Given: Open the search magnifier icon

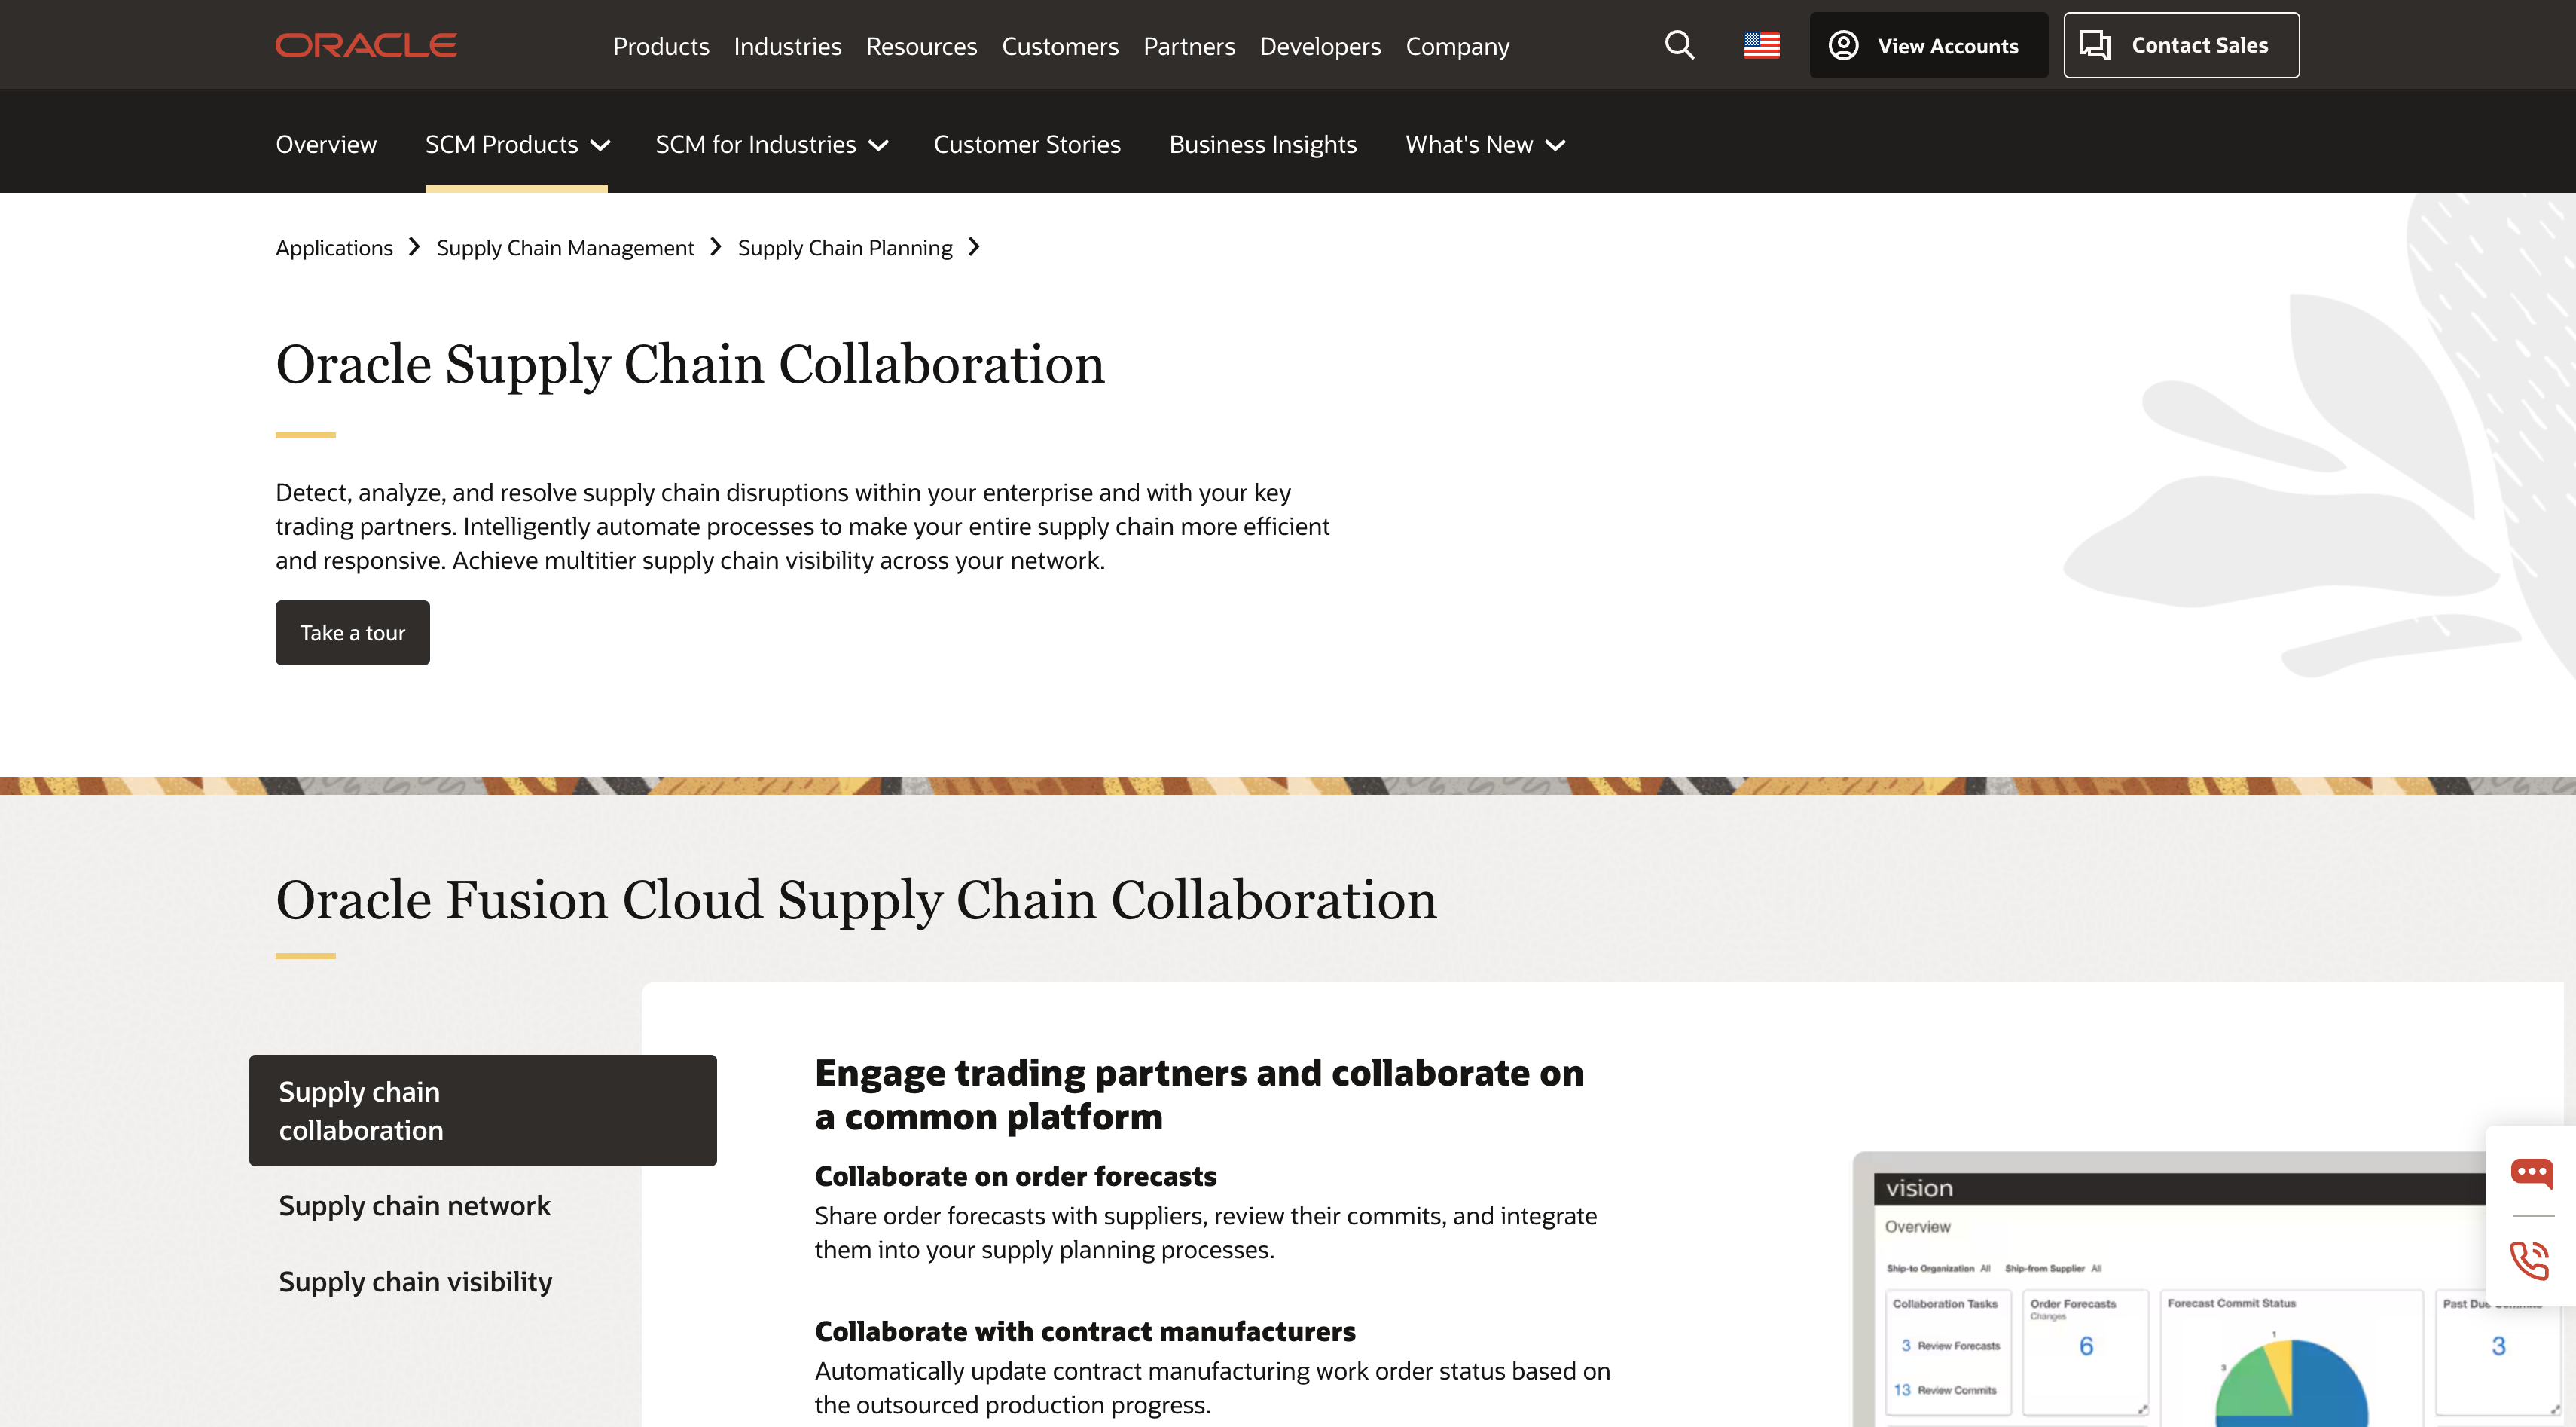Looking at the screenshot, I should click(x=1679, y=45).
